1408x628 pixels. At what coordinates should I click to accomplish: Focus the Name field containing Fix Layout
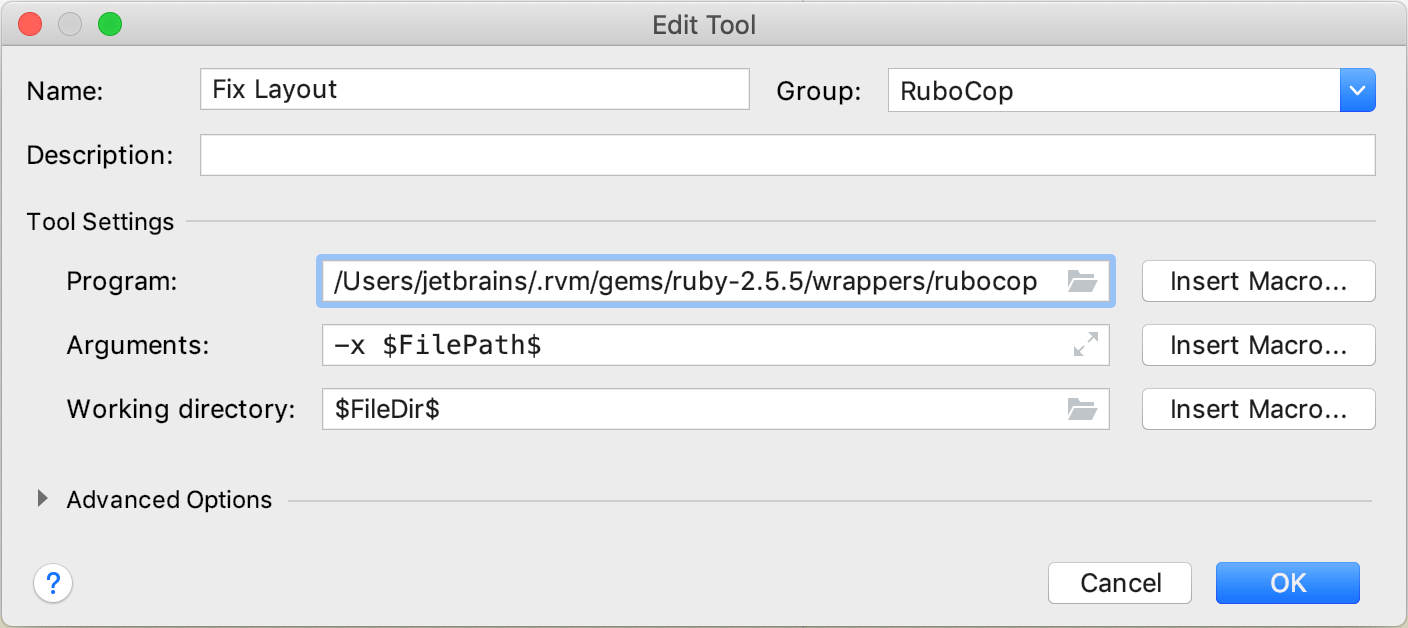[x=475, y=89]
